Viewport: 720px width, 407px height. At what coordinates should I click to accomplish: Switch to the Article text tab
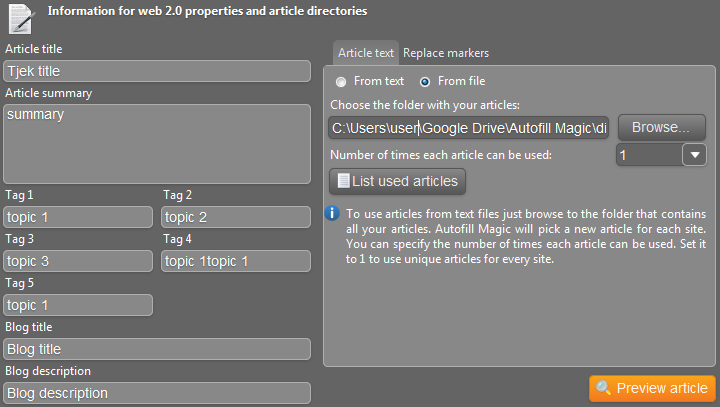point(366,53)
